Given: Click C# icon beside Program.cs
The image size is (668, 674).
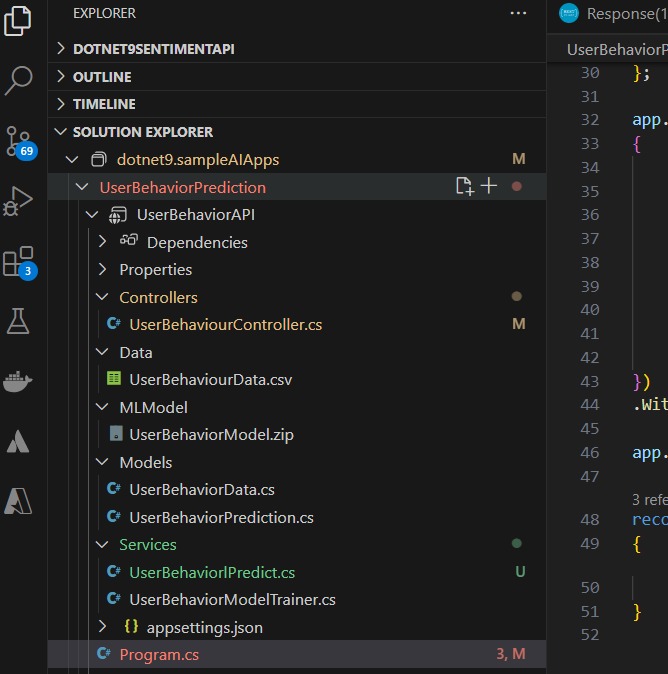Looking at the screenshot, I should point(104,653).
